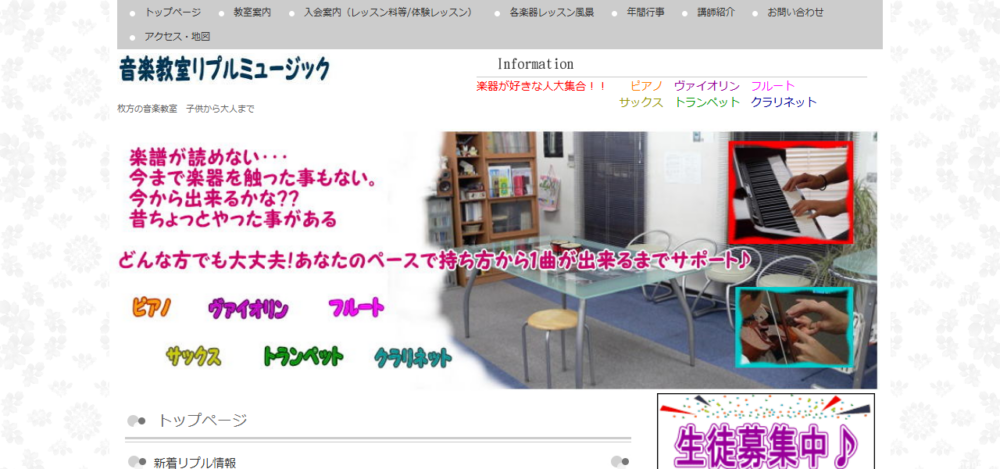Go to 各楽器レッスン風景 page
Screen dimensions: 1000x469
coord(552,12)
